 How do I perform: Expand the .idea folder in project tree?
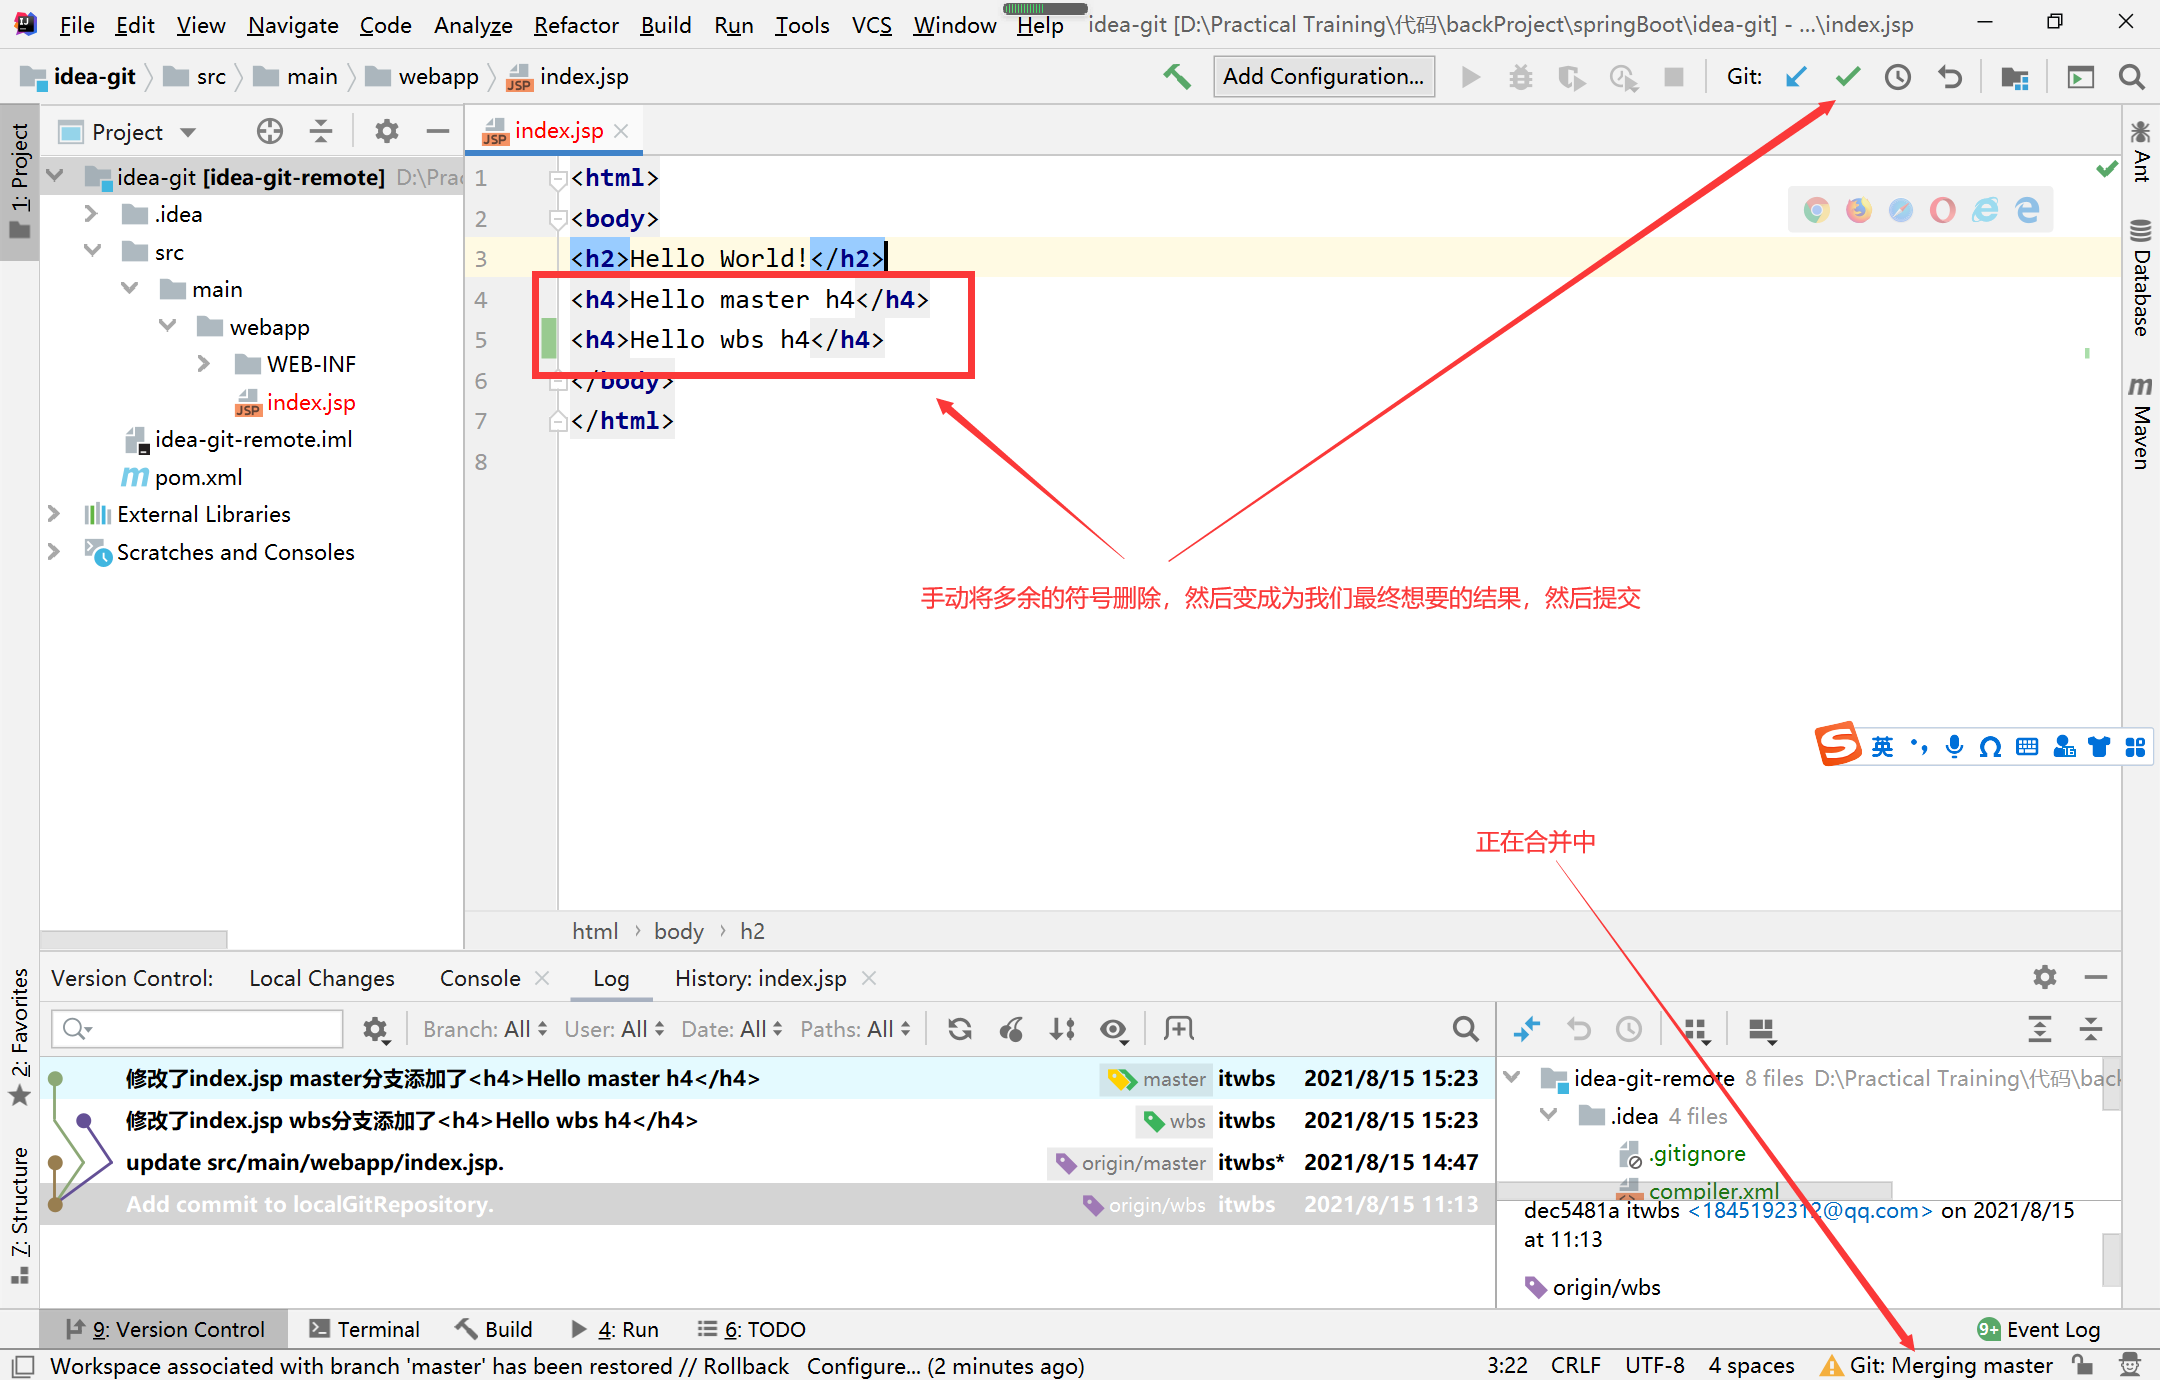click(91, 214)
